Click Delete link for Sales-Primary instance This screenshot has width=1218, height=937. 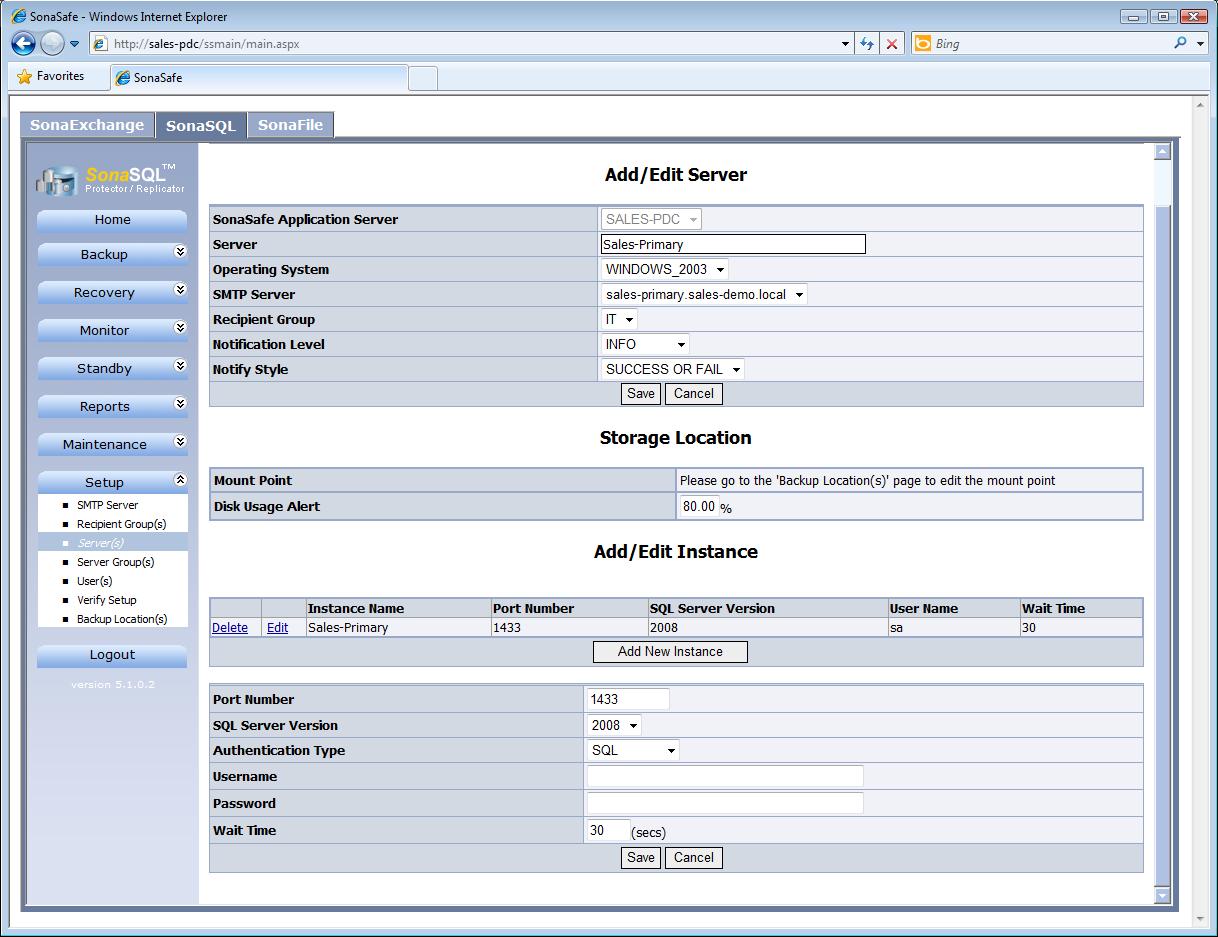[230, 628]
